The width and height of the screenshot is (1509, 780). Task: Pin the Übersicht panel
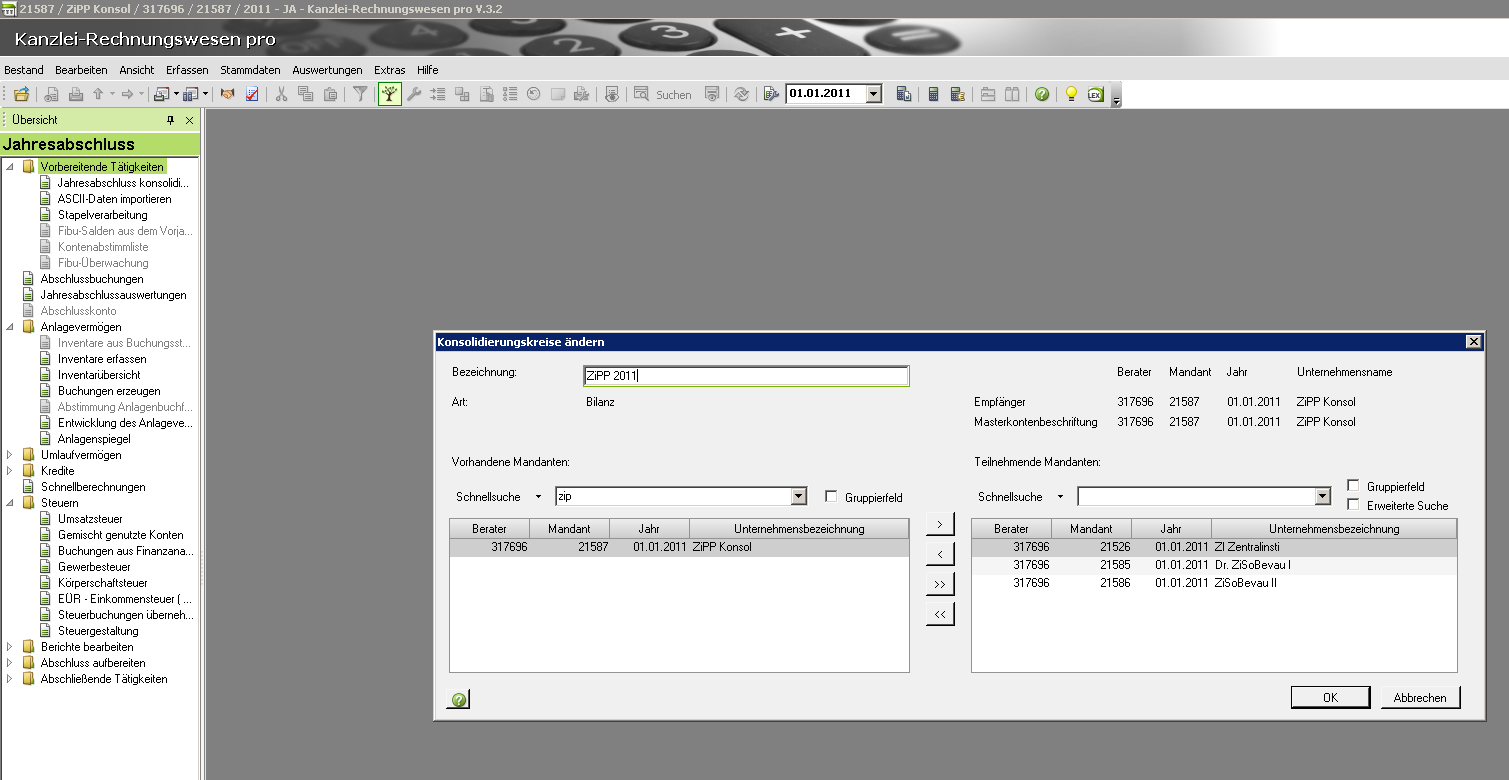170,120
